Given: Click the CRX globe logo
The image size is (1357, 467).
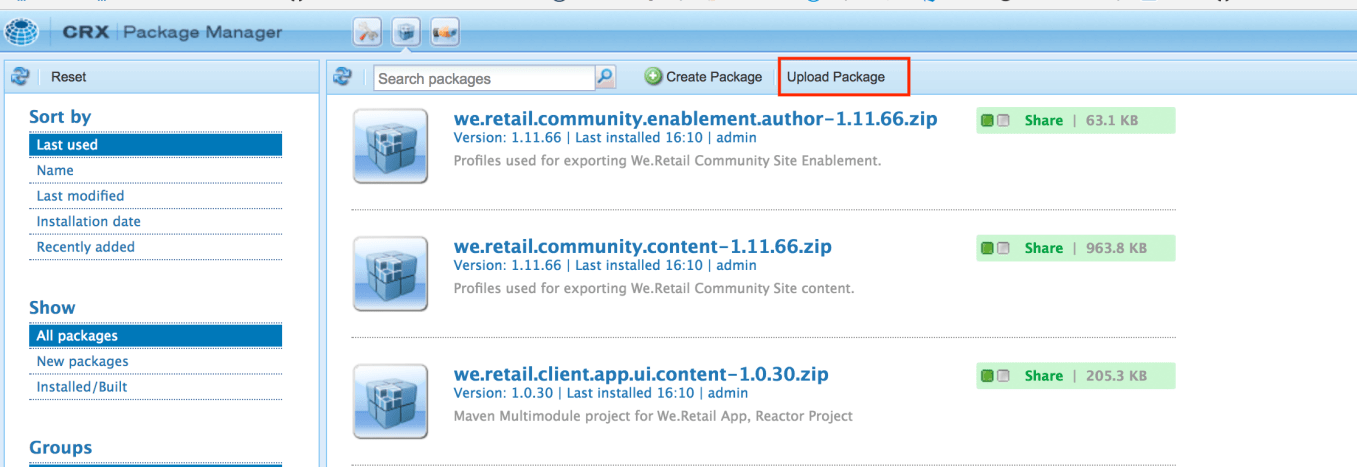Looking at the screenshot, I should tap(22, 32).
